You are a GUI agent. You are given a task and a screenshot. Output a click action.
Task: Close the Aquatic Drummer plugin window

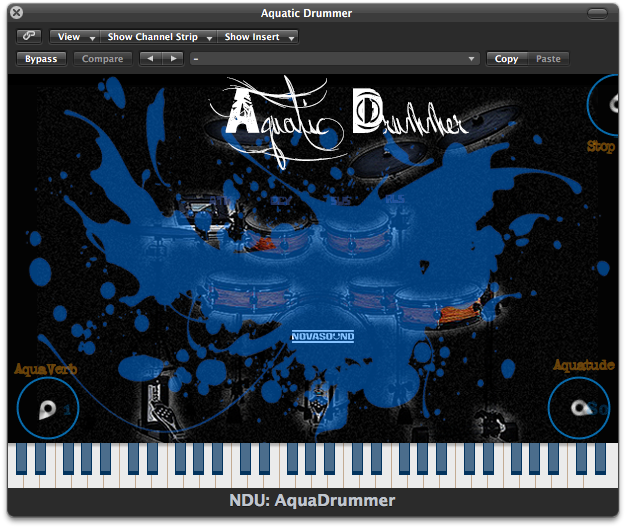(16, 13)
